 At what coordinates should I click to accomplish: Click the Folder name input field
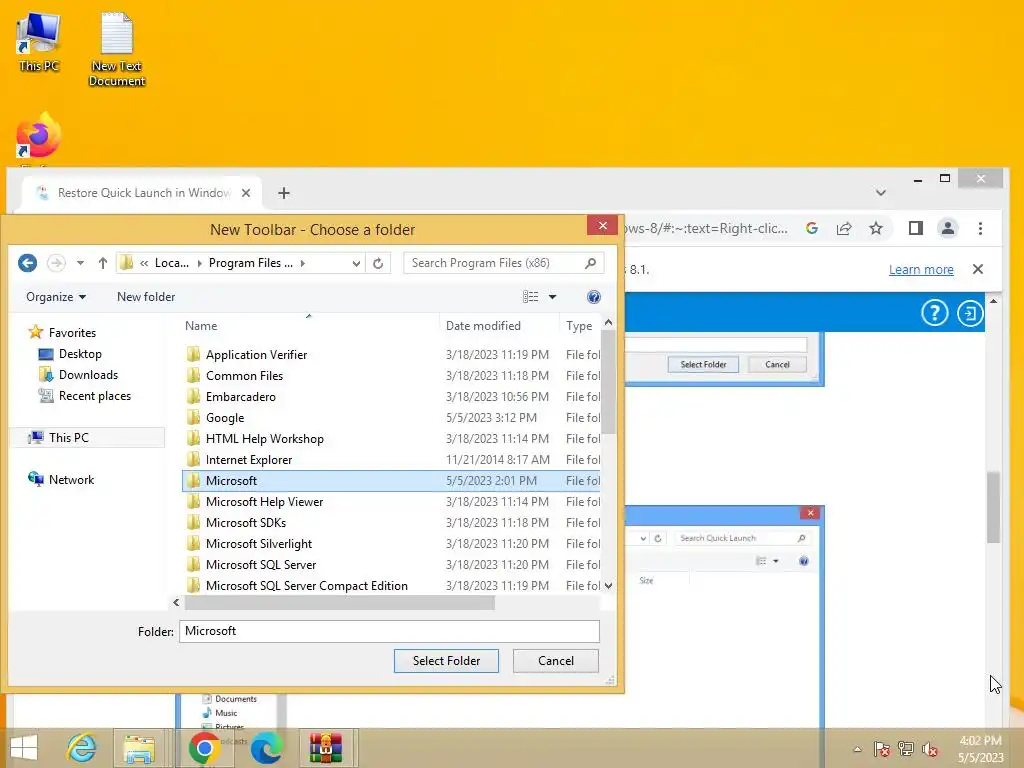[x=389, y=631]
